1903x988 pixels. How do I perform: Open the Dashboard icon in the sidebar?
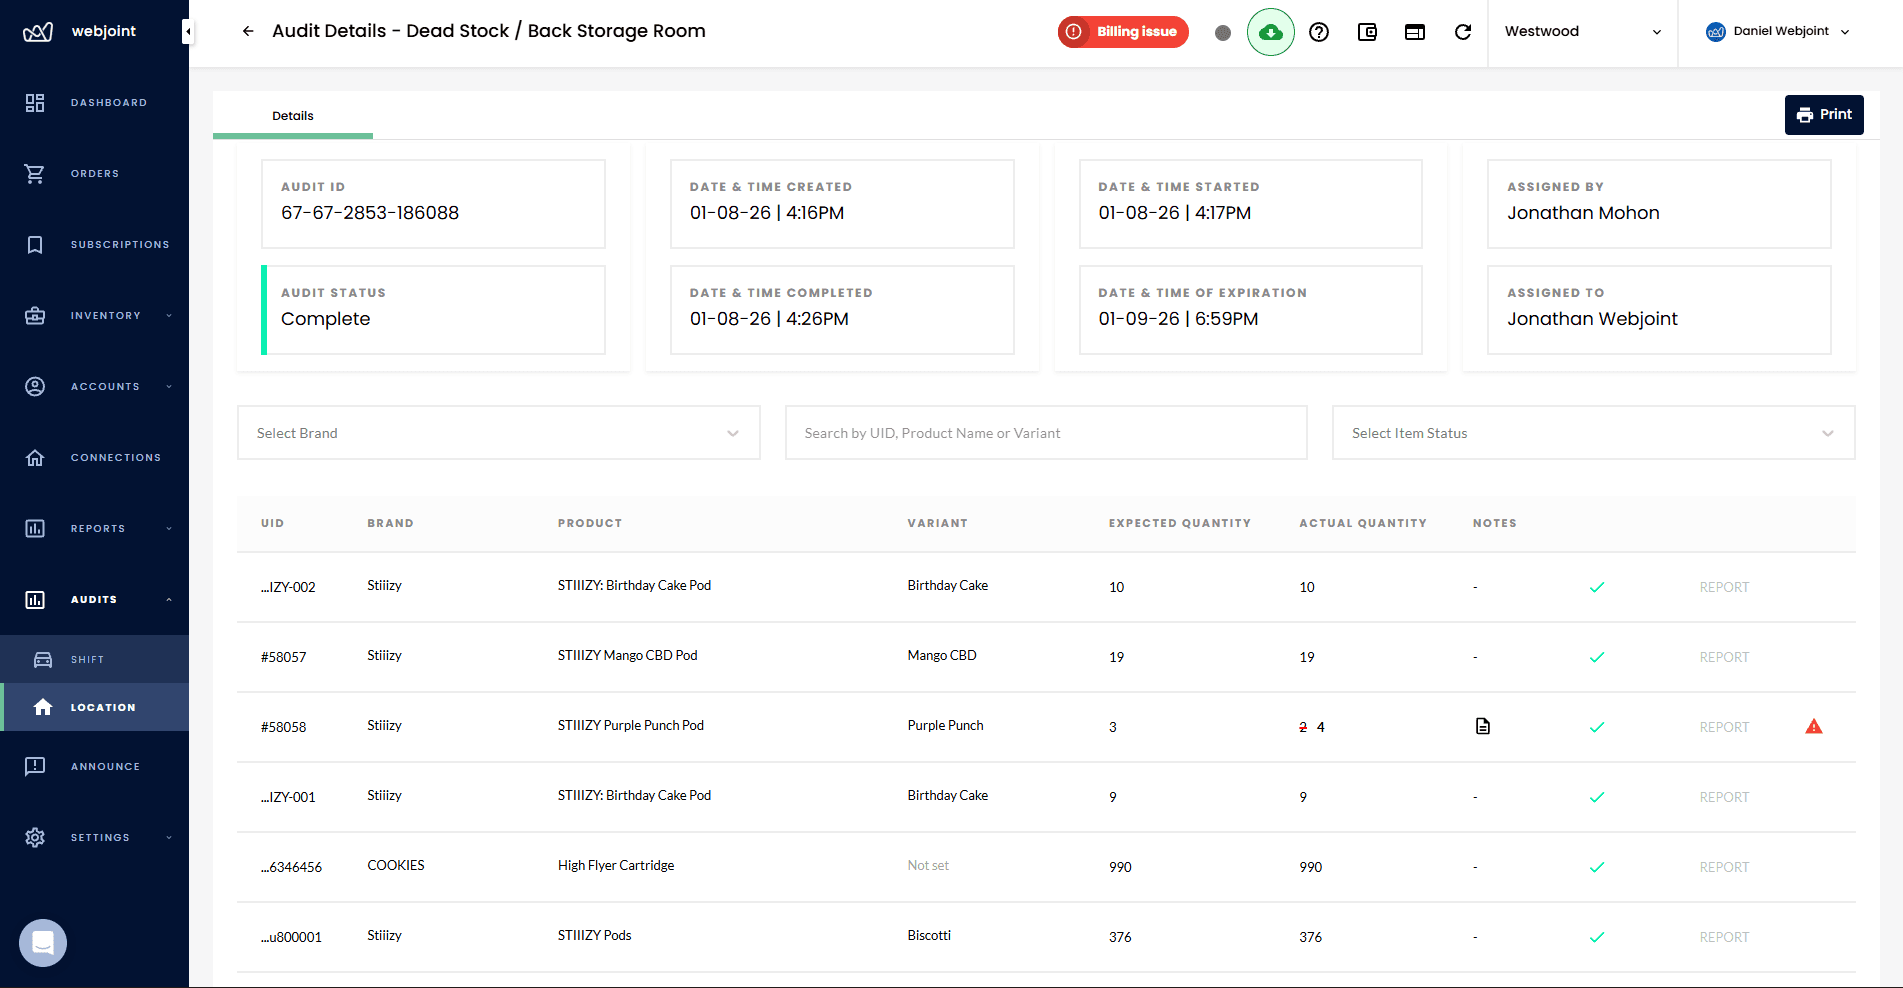tap(35, 102)
